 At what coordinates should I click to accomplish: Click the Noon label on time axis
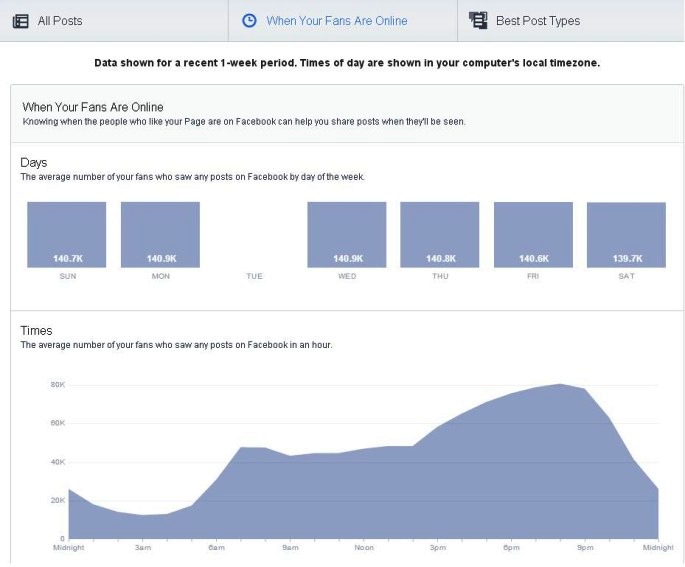point(364,548)
